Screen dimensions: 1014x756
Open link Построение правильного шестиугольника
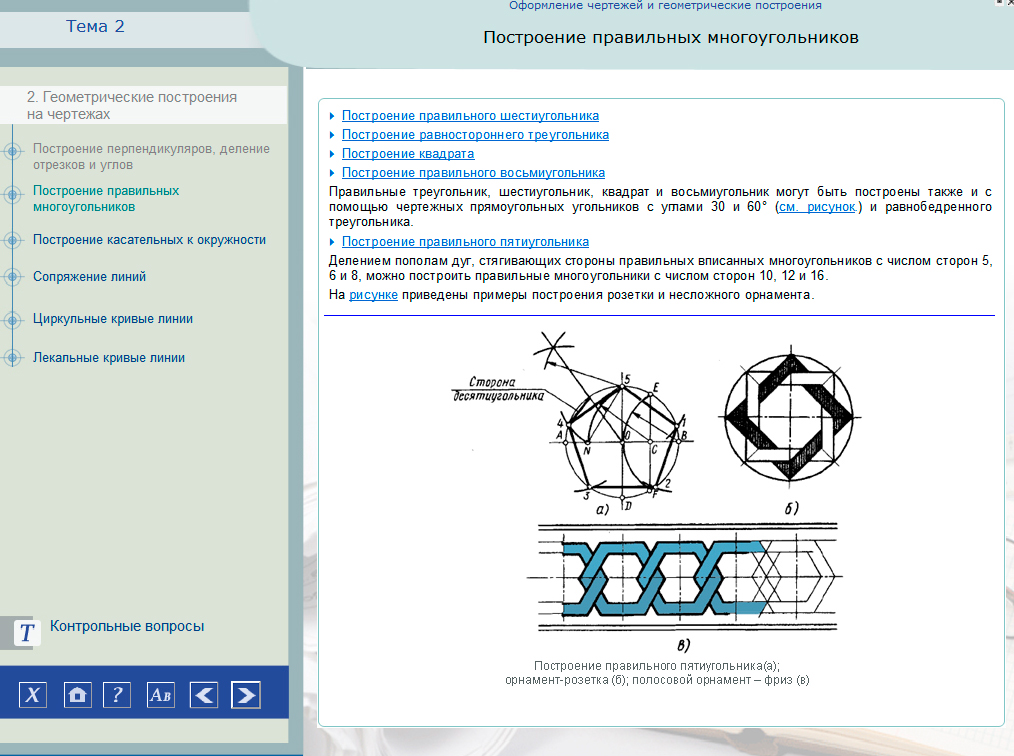click(x=470, y=116)
